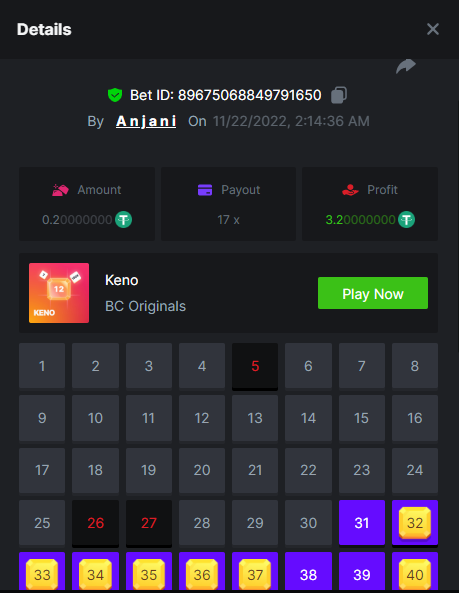Image resolution: width=459 pixels, height=593 pixels.
Task: Click the Play Now button
Action: (373, 293)
